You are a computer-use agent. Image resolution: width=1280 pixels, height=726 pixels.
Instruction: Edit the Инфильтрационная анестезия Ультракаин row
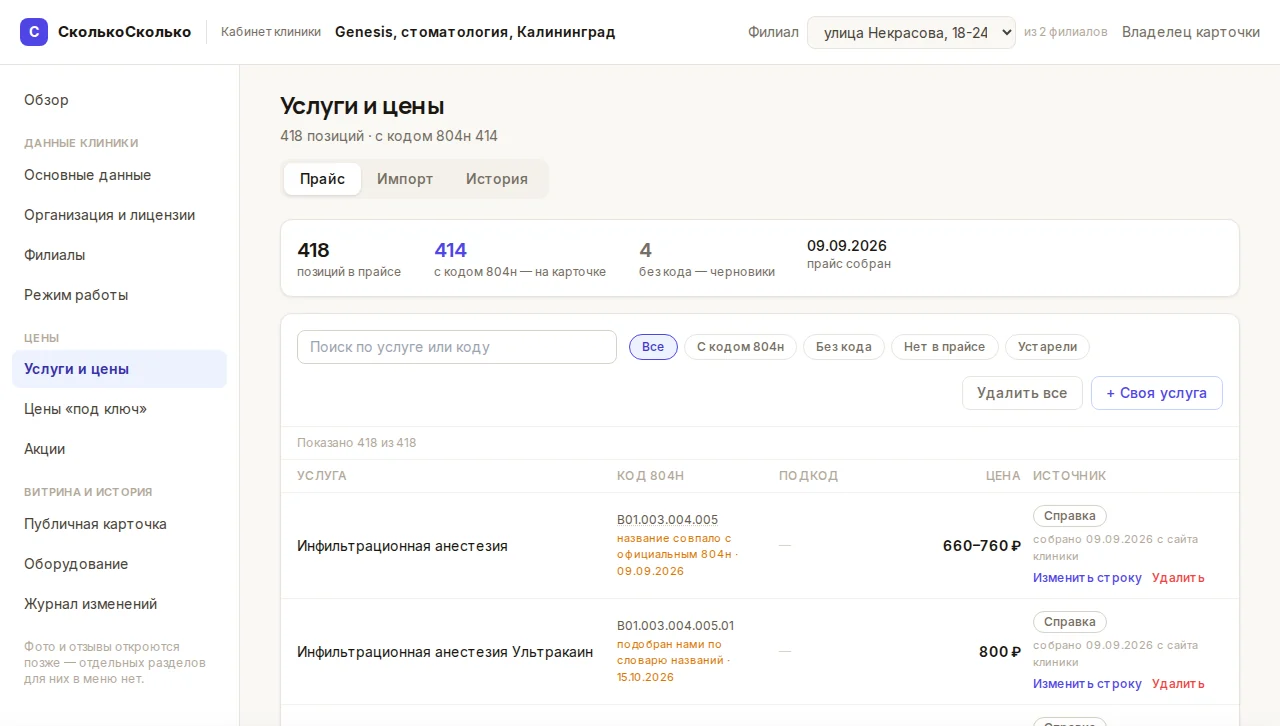tap(1087, 684)
